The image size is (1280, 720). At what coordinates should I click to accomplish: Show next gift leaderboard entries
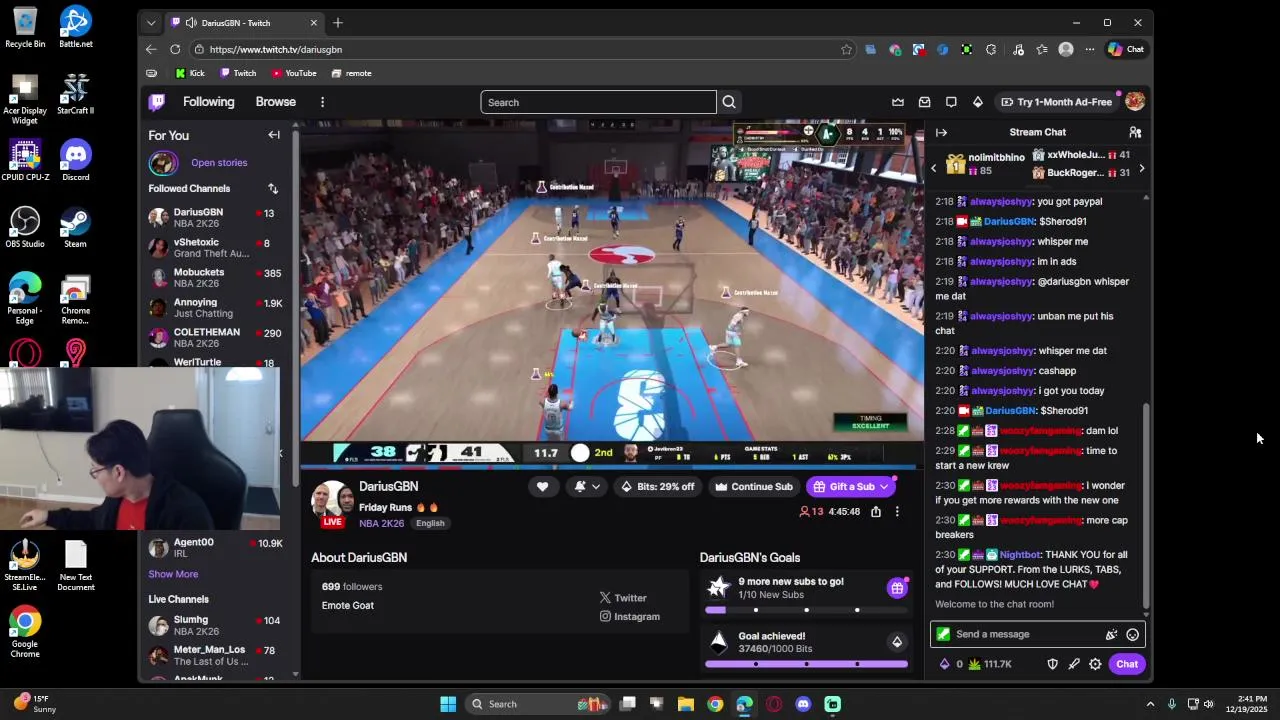1142,168
